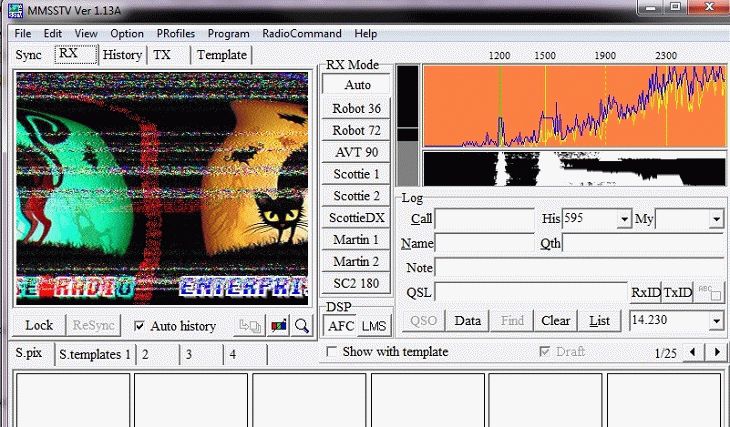Select SC2 180 RX mode
The image size is (730, 427).
357,284
